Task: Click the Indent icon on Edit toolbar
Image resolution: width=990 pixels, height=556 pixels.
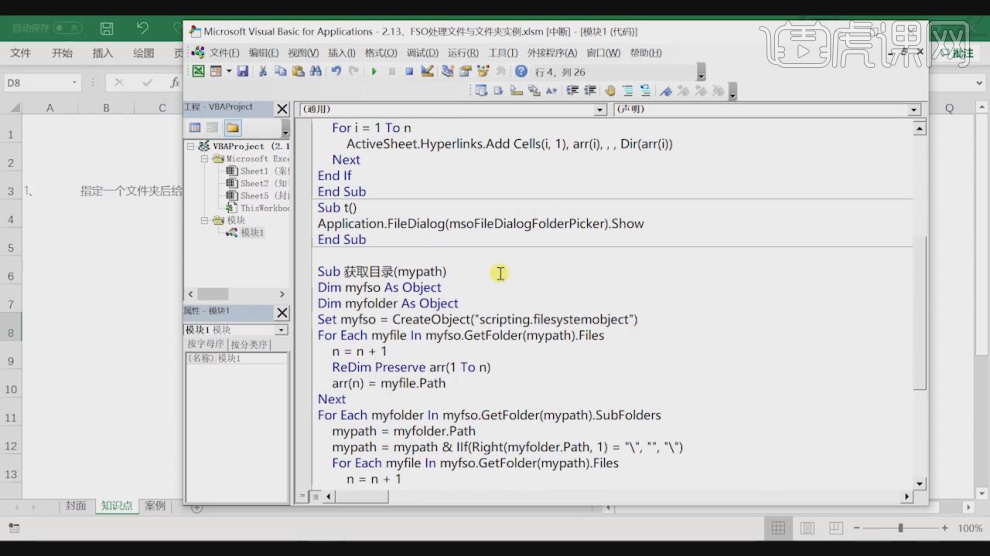Action: tap(572, 91)
